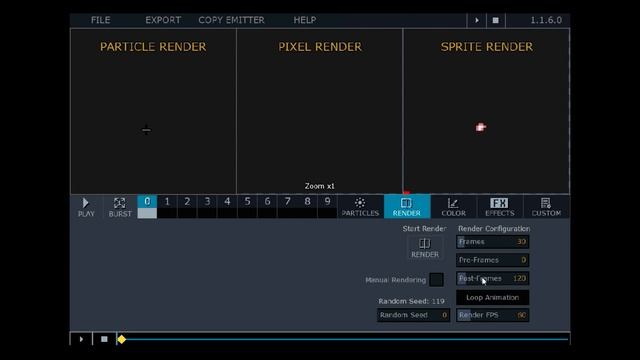Click the Zoom x1 label
Viewport: 640px width, 360px height.
pos(320,186)
